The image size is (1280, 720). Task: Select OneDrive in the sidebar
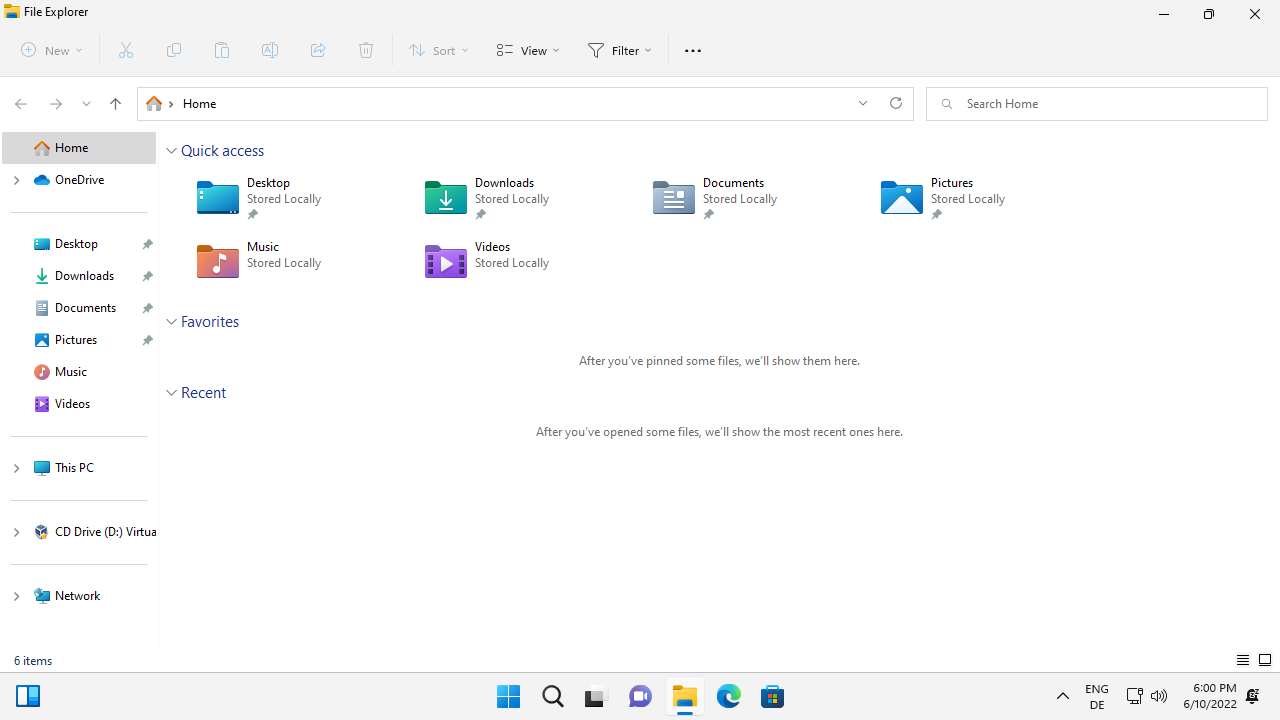click(79, 180)
